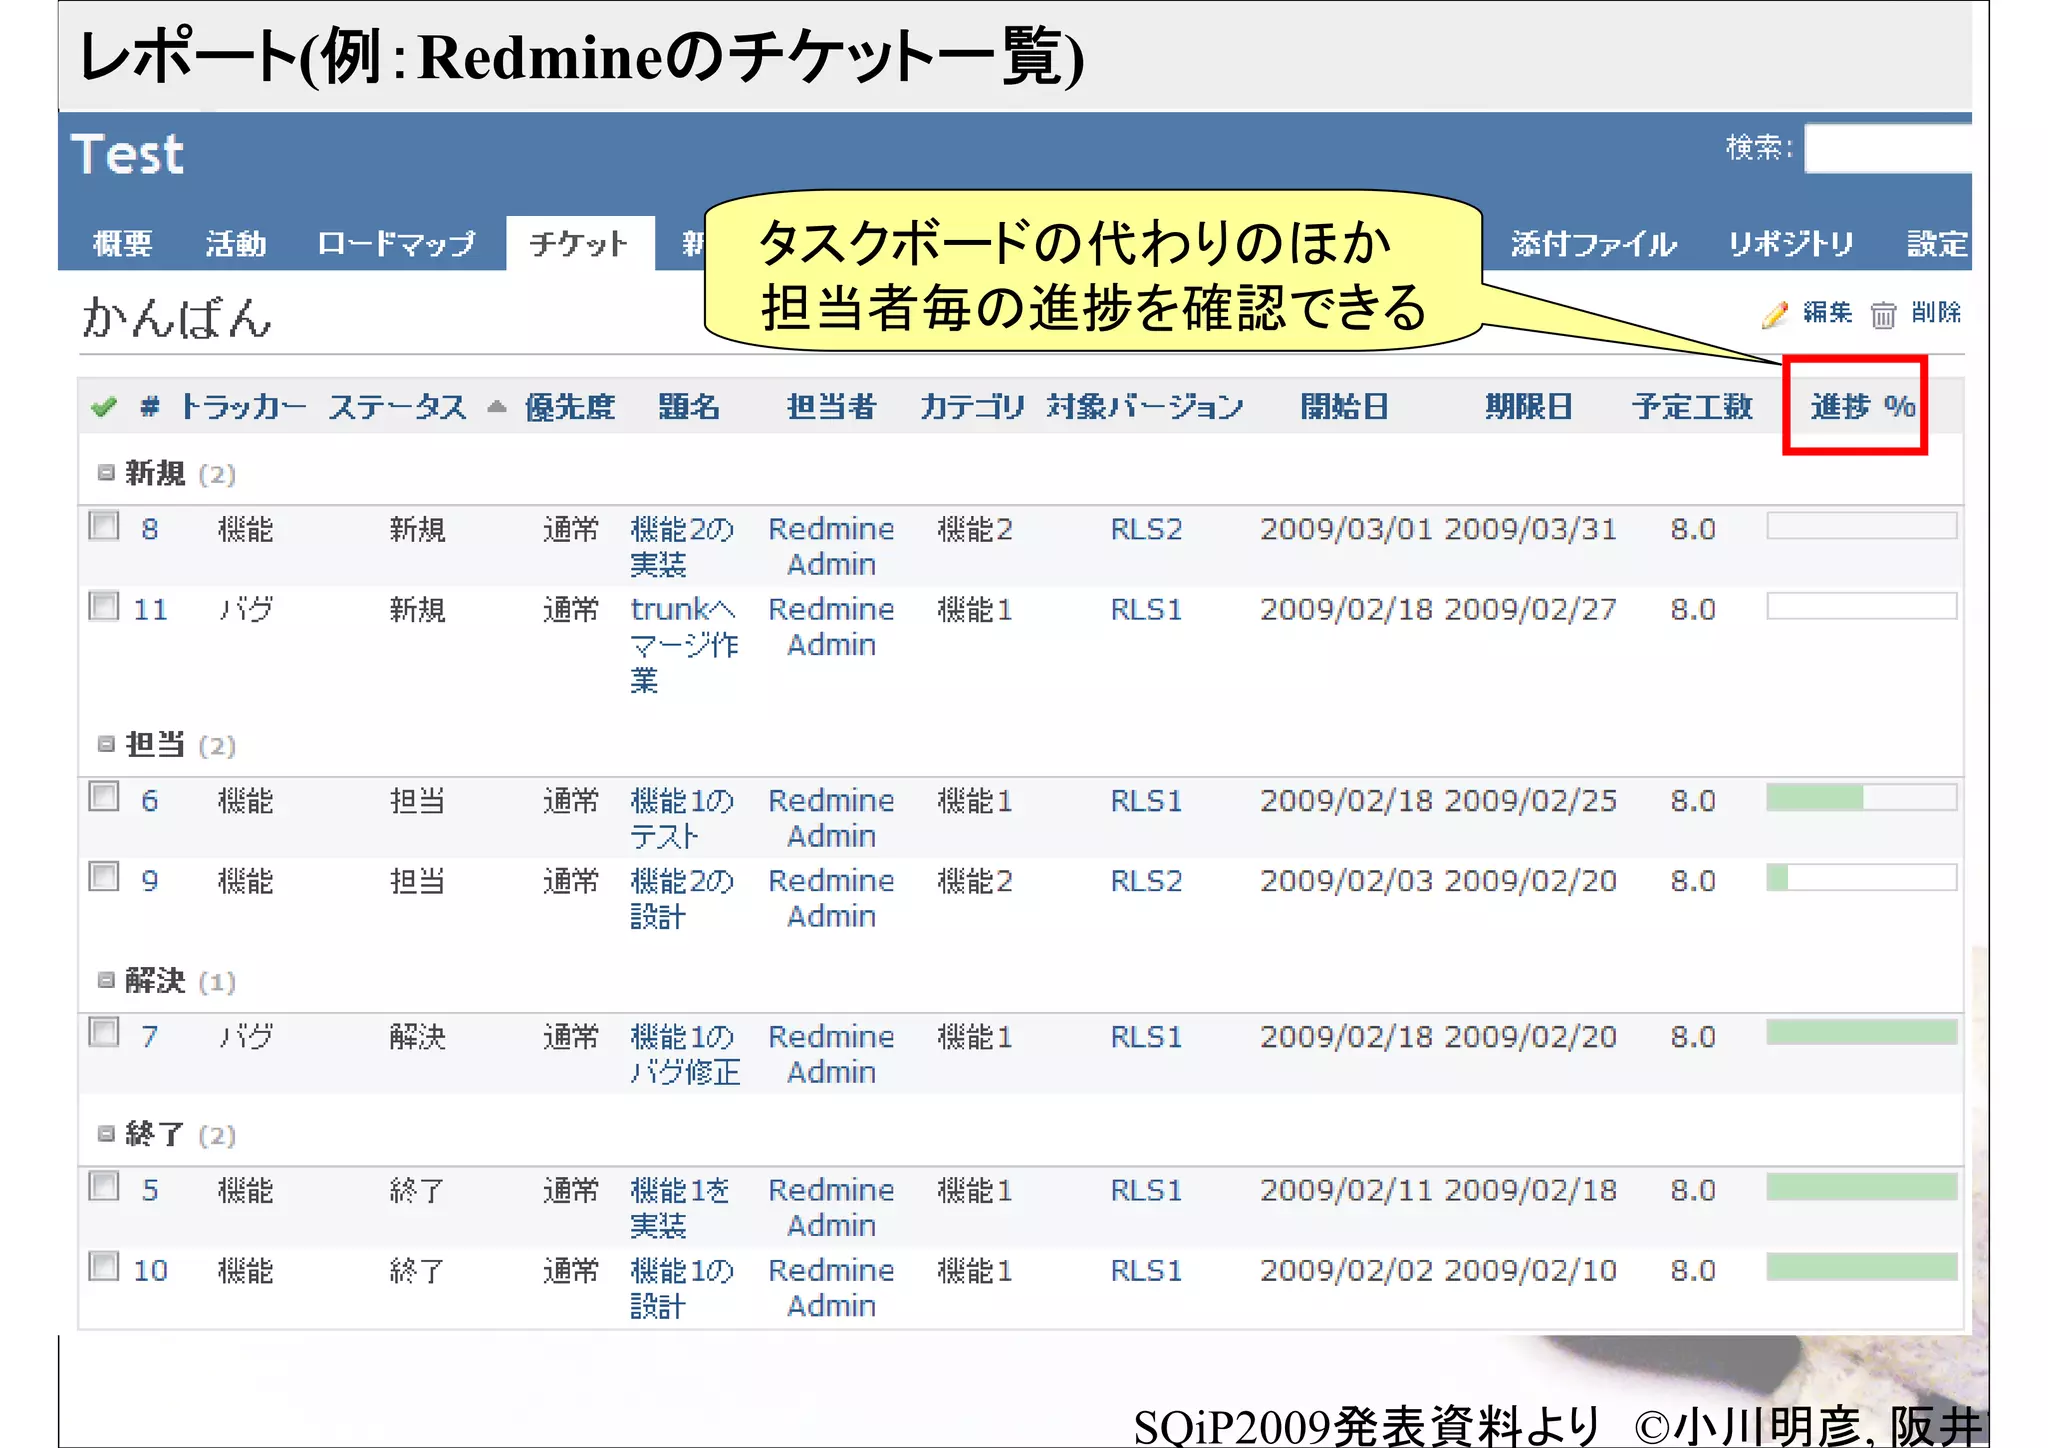Click the trash can delete icon
This screenshot has height=1448, width=2048.
[1883, 315]
